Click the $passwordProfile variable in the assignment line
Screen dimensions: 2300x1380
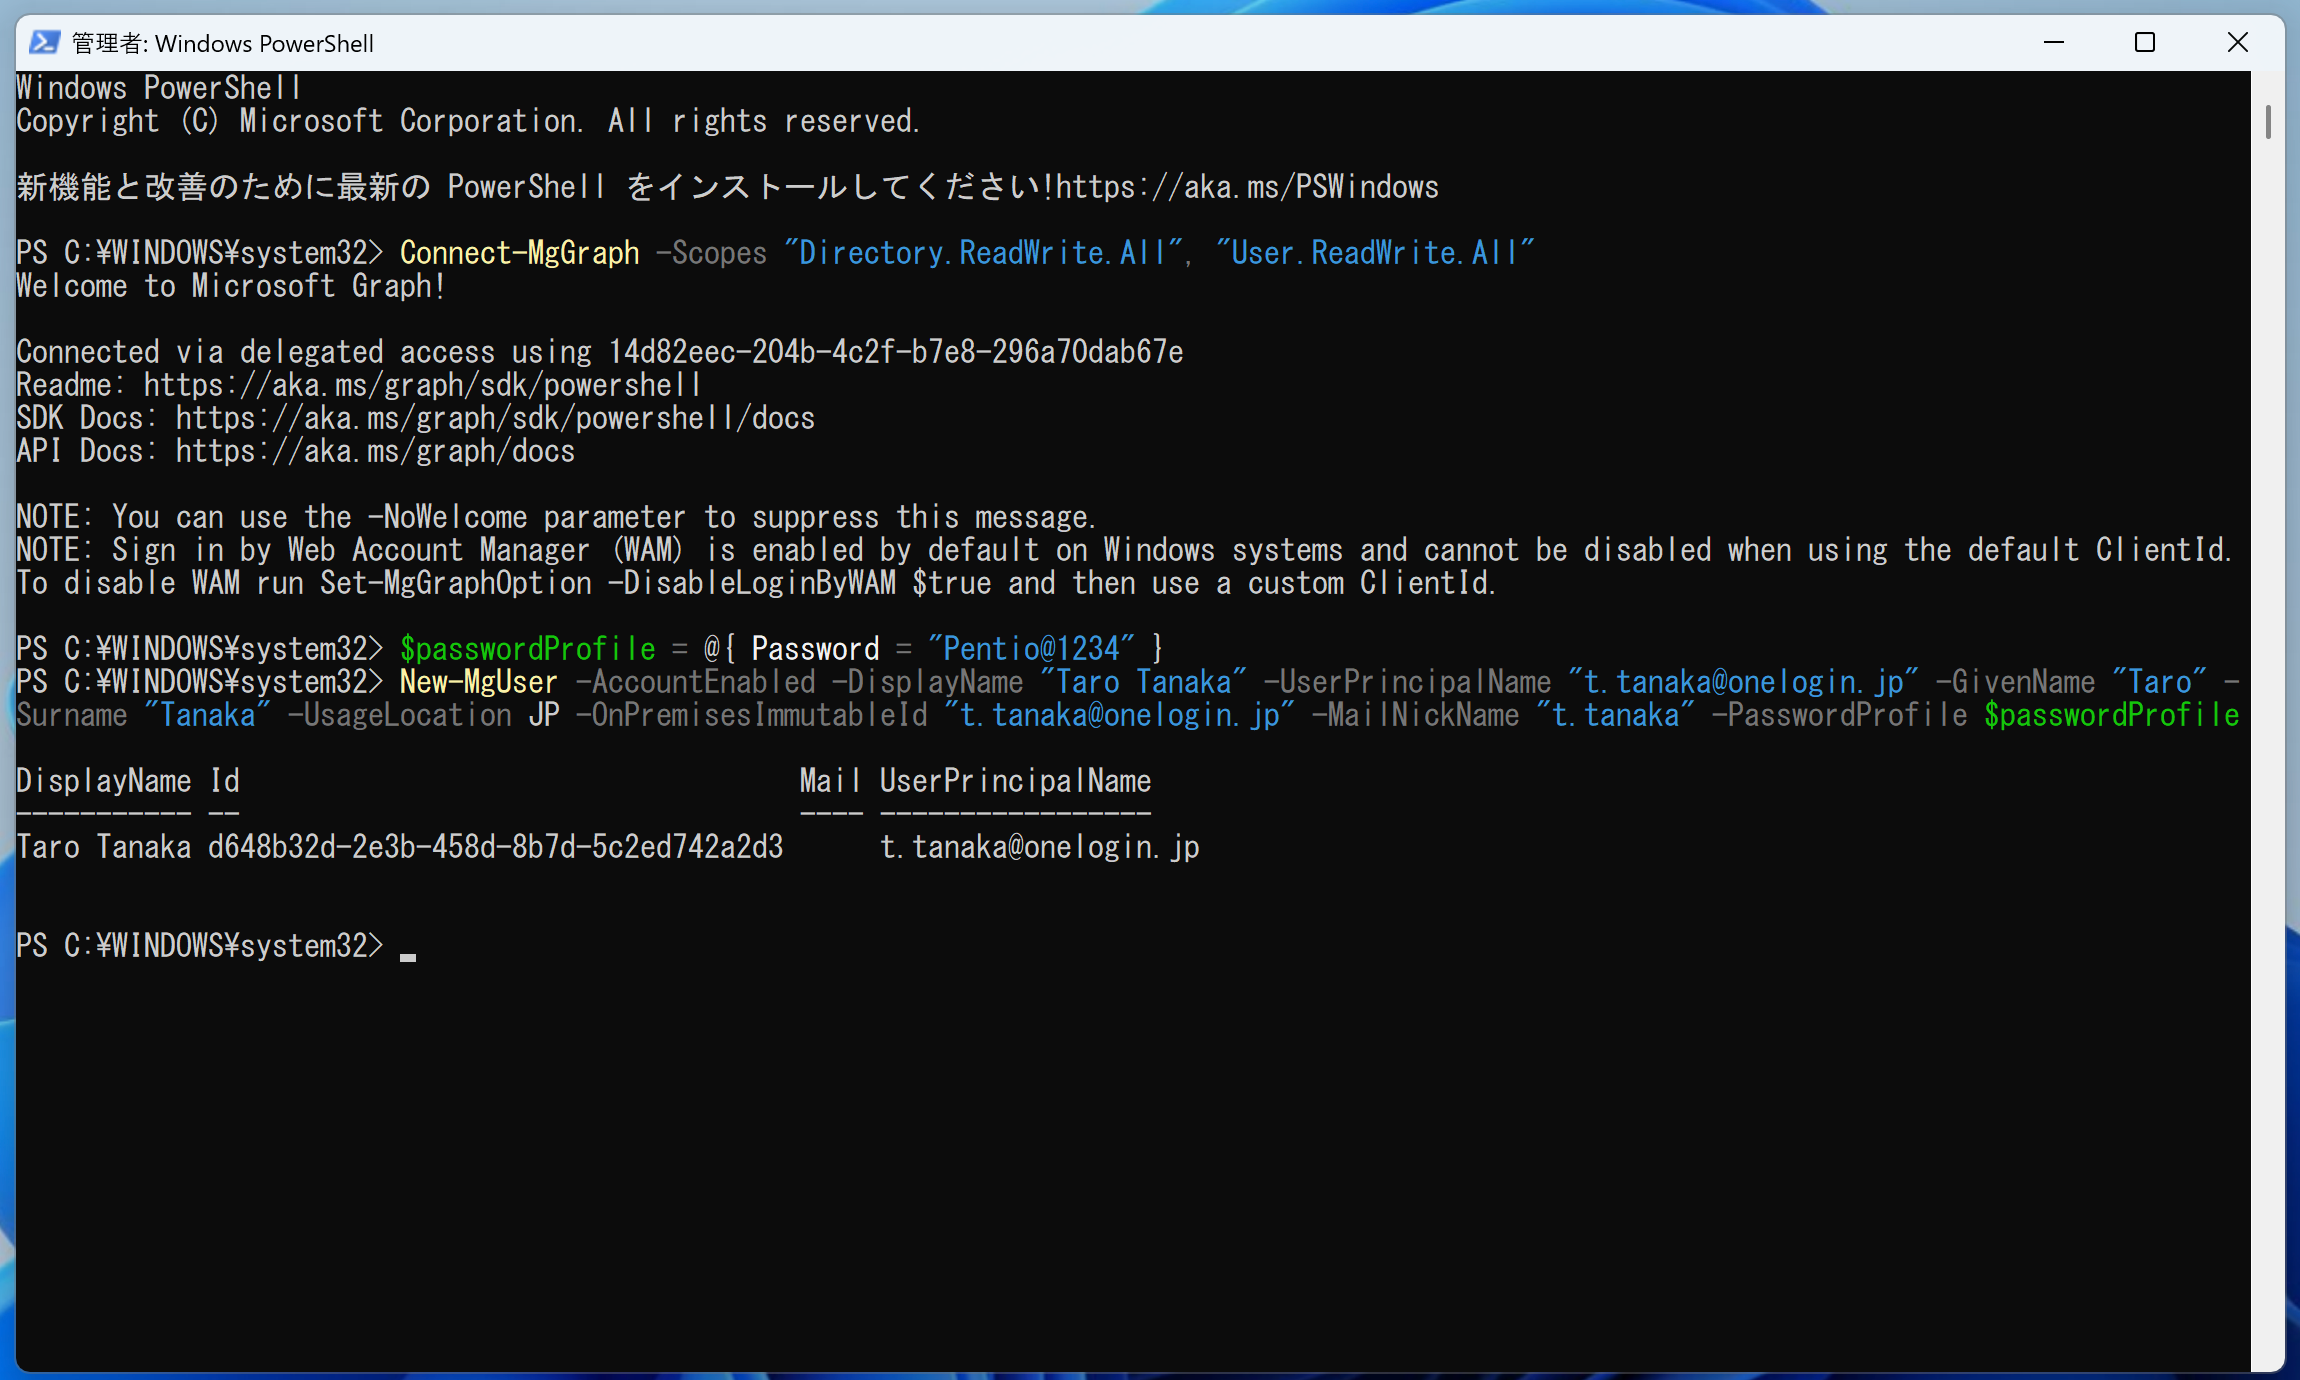[527, 649]
